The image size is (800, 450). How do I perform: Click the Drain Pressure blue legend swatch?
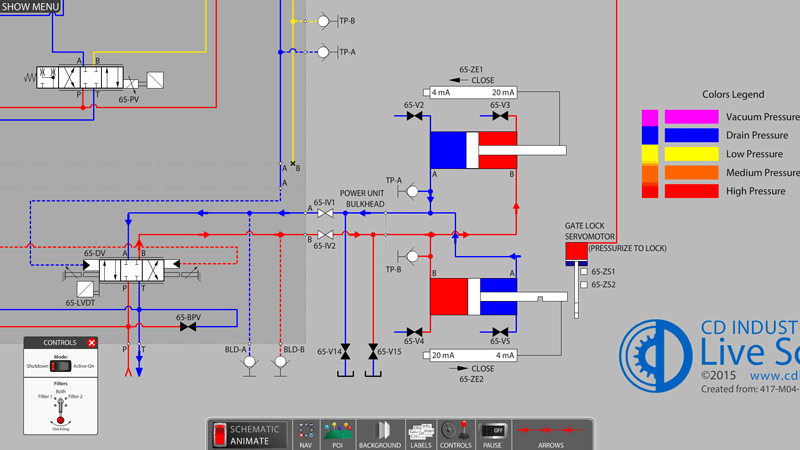(691, 135)
